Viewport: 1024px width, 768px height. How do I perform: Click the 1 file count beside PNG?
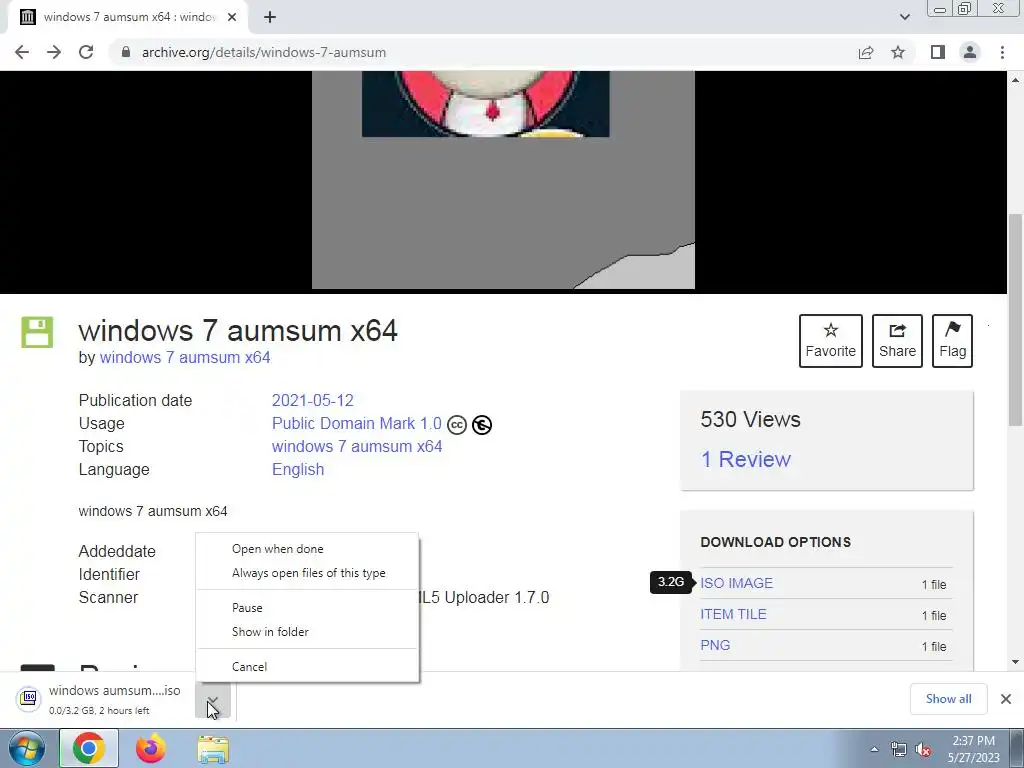point(934,647)
